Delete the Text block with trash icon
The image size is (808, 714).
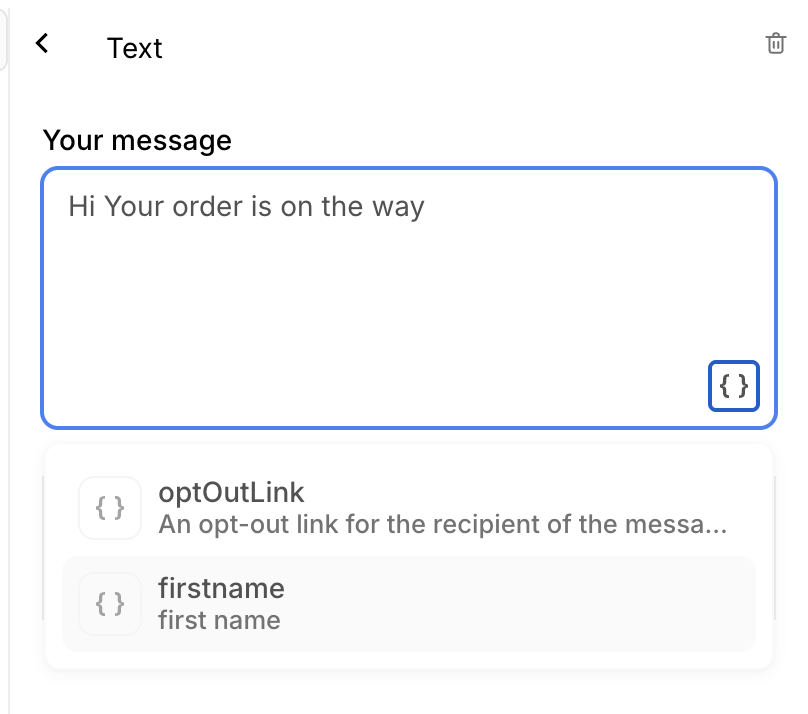coord(775,44)
